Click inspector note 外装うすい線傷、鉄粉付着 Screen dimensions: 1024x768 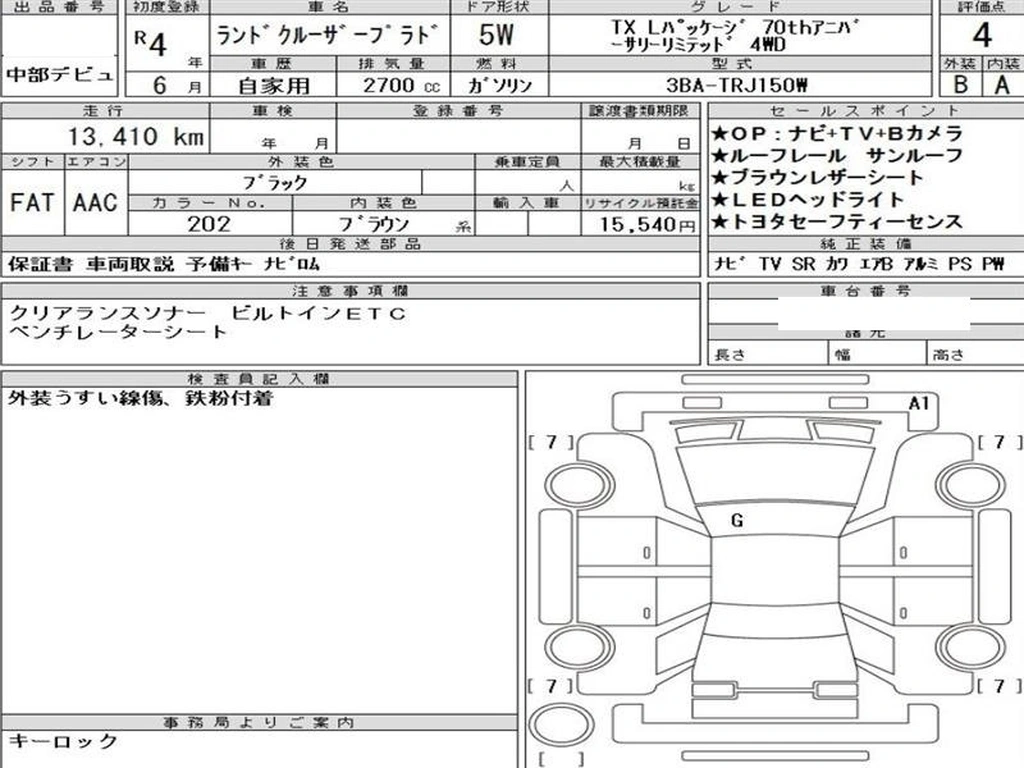(140, 398)
